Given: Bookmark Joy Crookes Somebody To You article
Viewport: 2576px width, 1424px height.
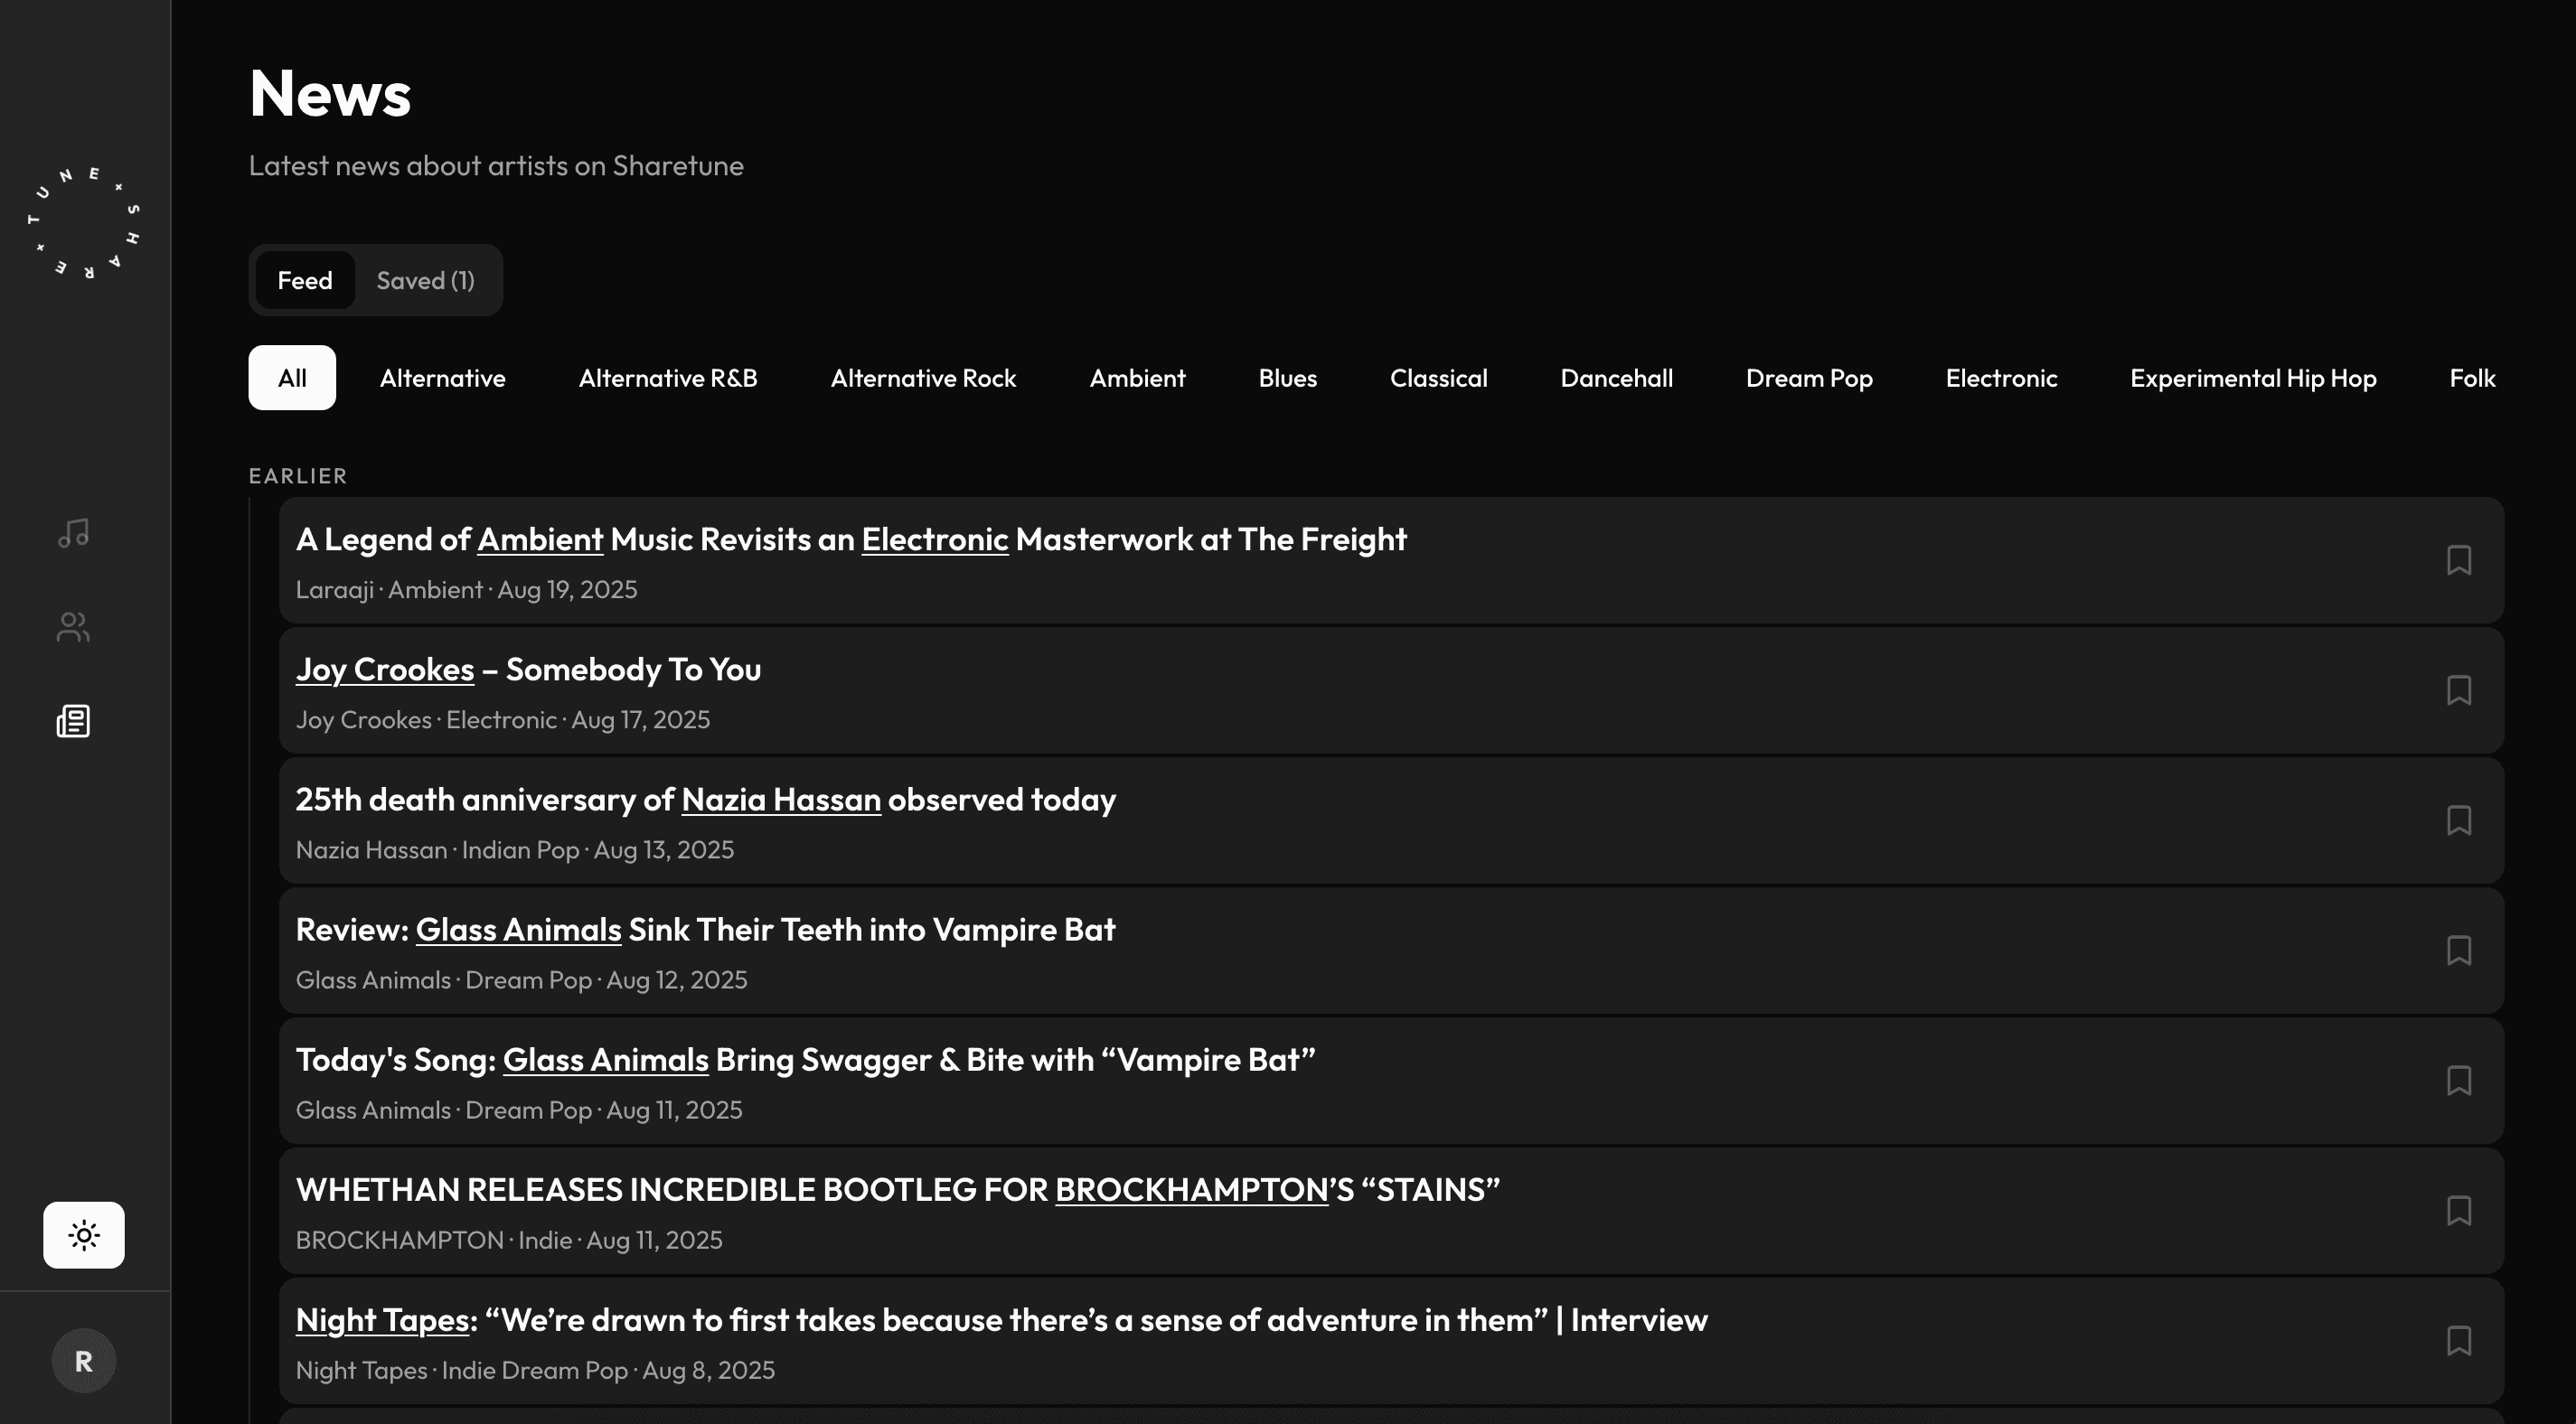Looking at the screenshot, I should pos(2459,690).
